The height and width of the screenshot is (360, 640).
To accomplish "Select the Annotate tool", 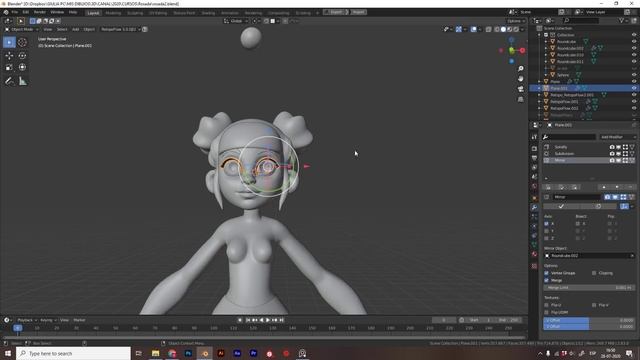I will pyautogui.click(x=9, y=81).
